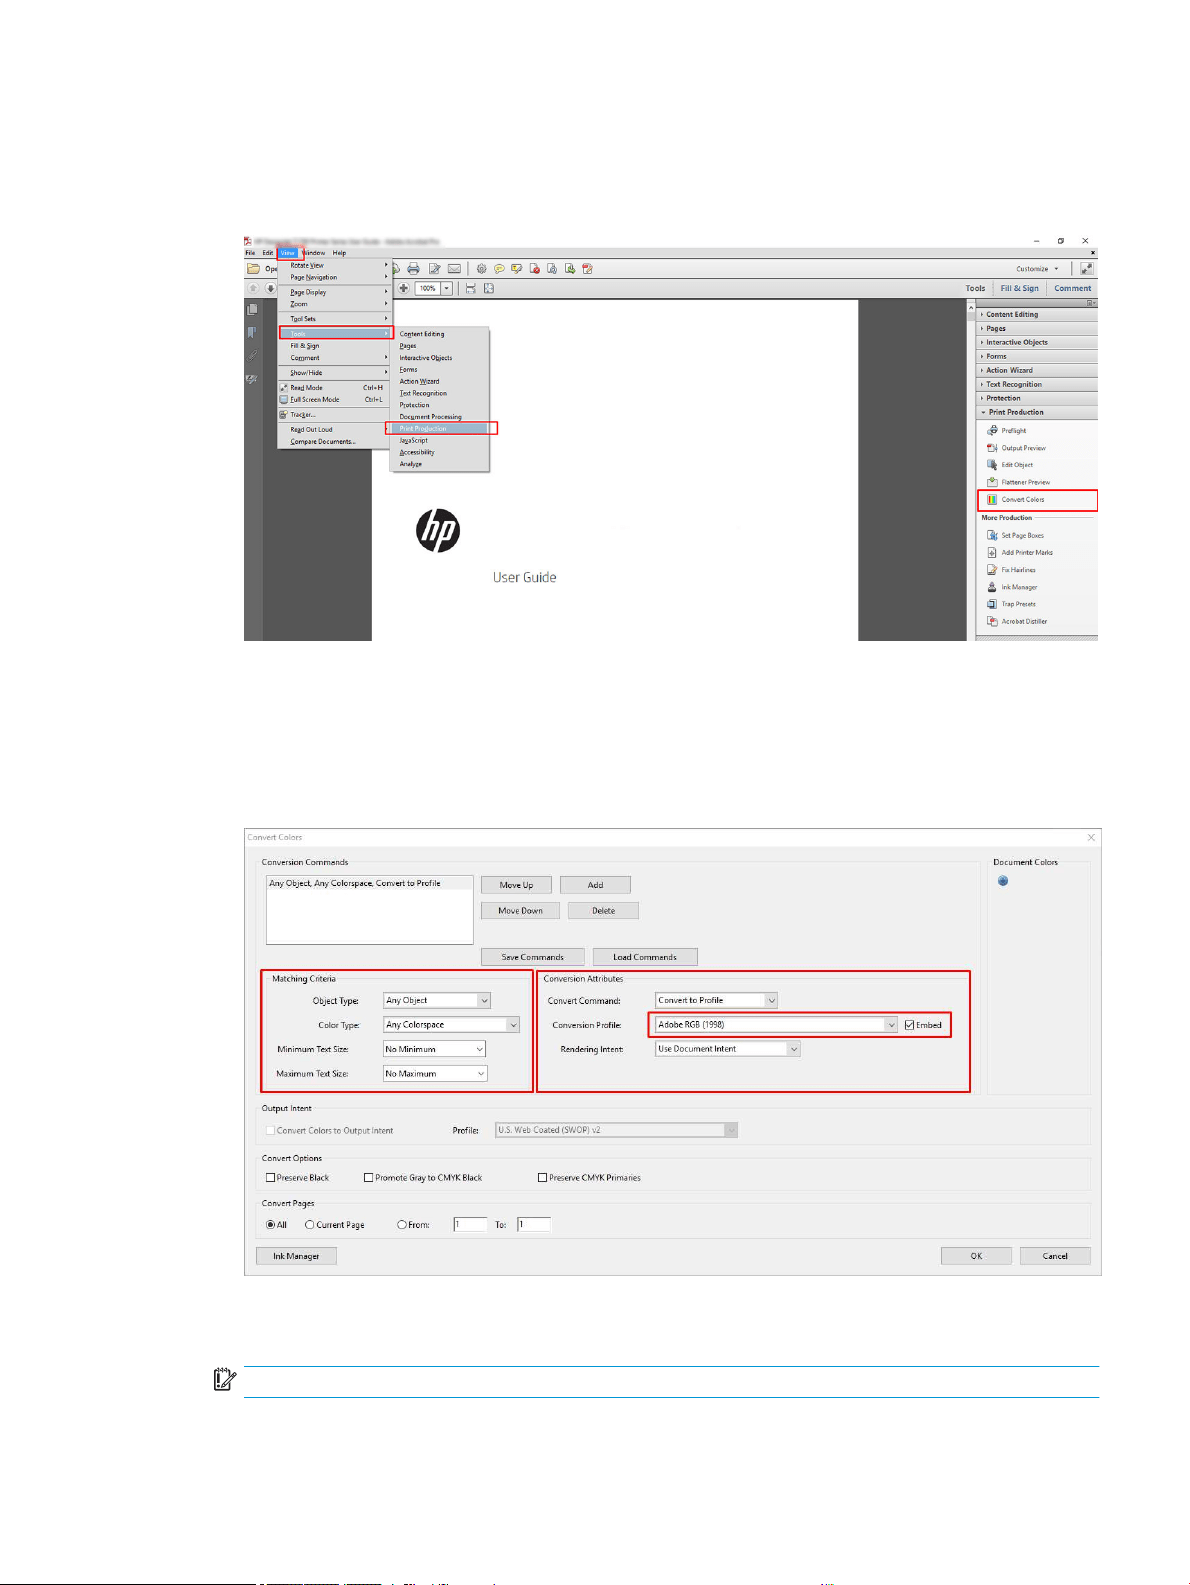Open Set Page Boxes
The height and width of the screenshot is (1585, 1190).
1016,535
